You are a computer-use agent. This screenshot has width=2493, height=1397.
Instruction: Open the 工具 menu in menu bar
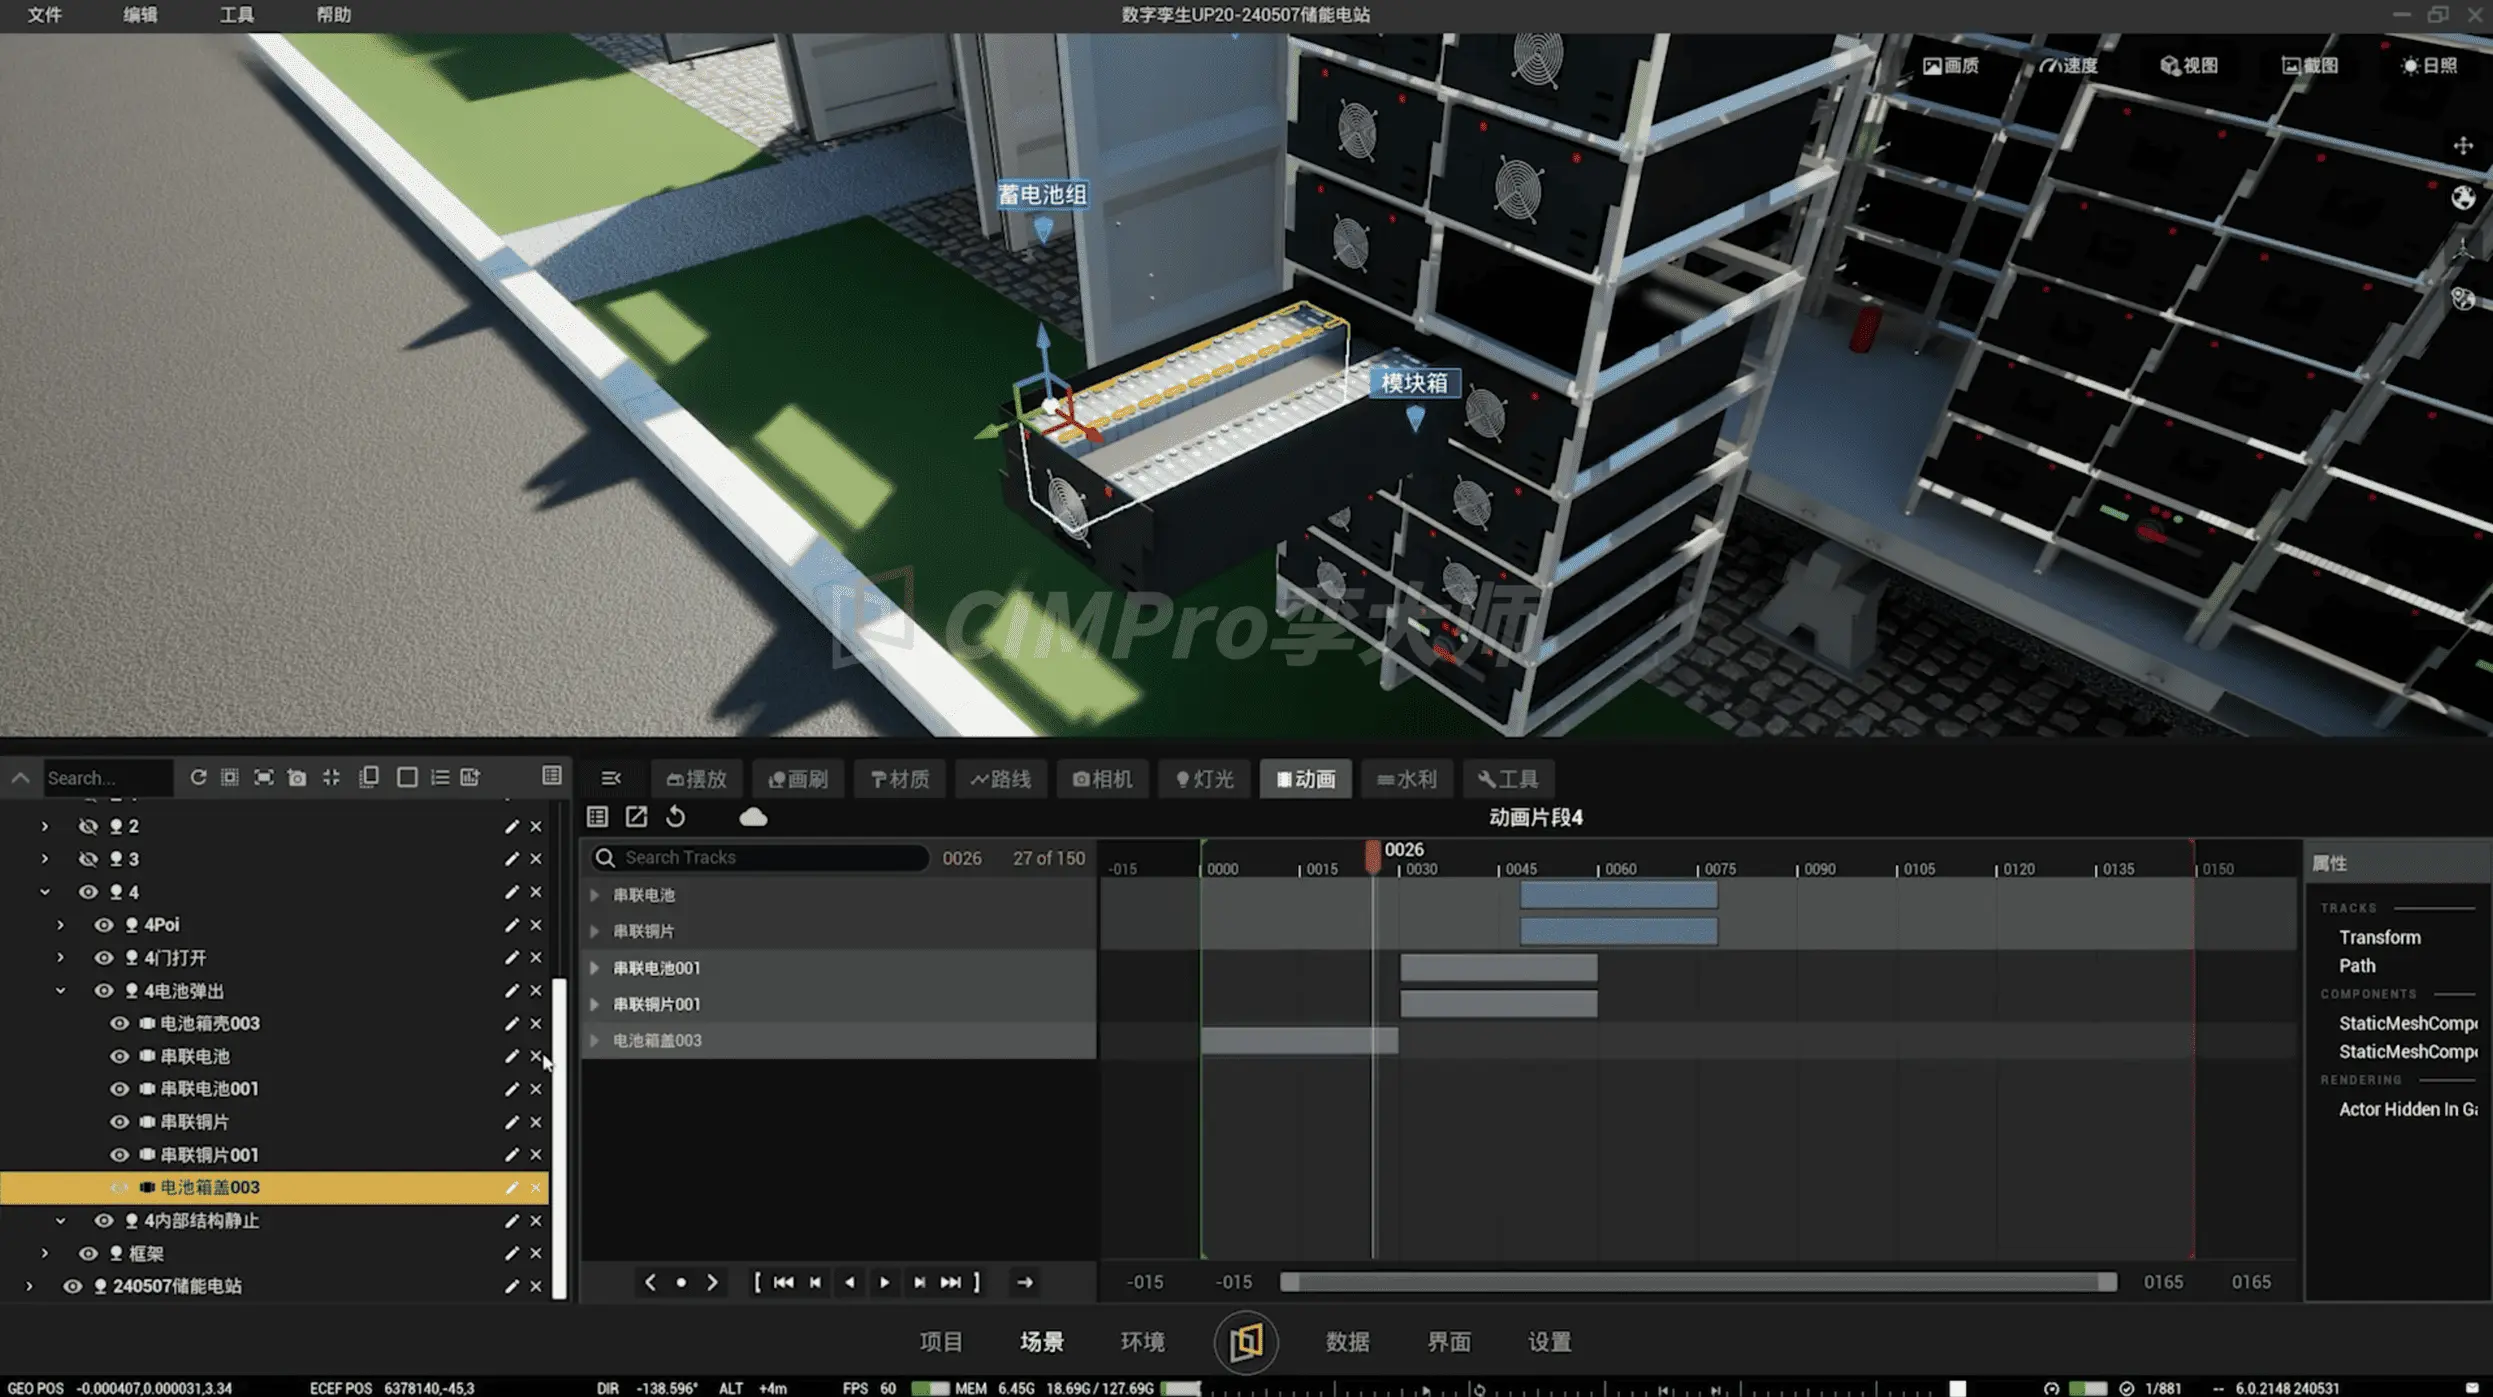(x=236, y=15)
